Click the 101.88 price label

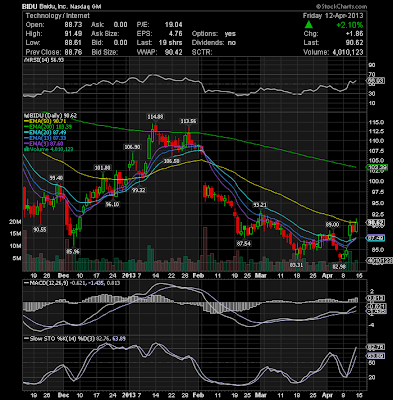(103, 168)
